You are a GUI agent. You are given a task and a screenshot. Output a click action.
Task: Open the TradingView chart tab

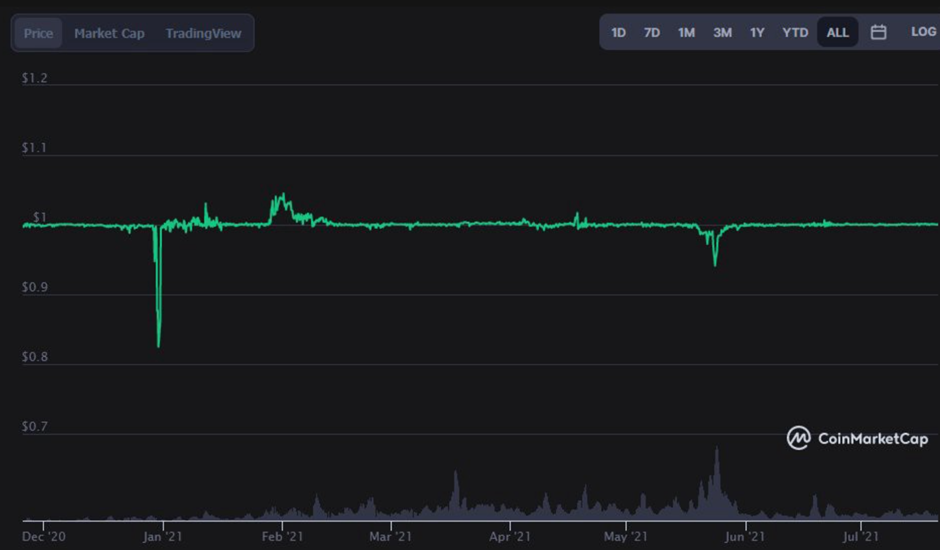203,33
